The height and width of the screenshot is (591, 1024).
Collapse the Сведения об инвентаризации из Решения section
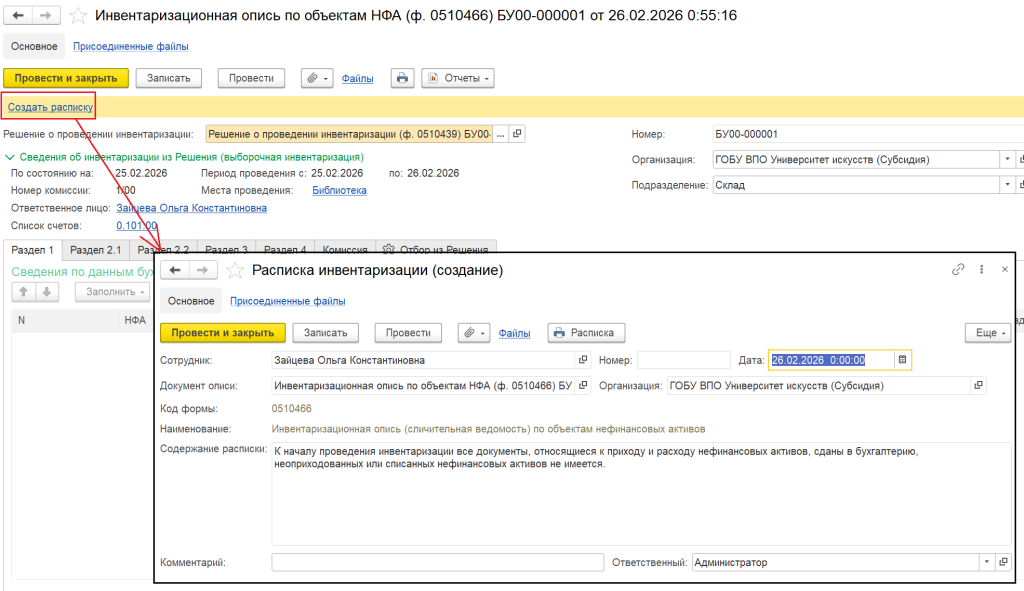(x=10, y=157)
